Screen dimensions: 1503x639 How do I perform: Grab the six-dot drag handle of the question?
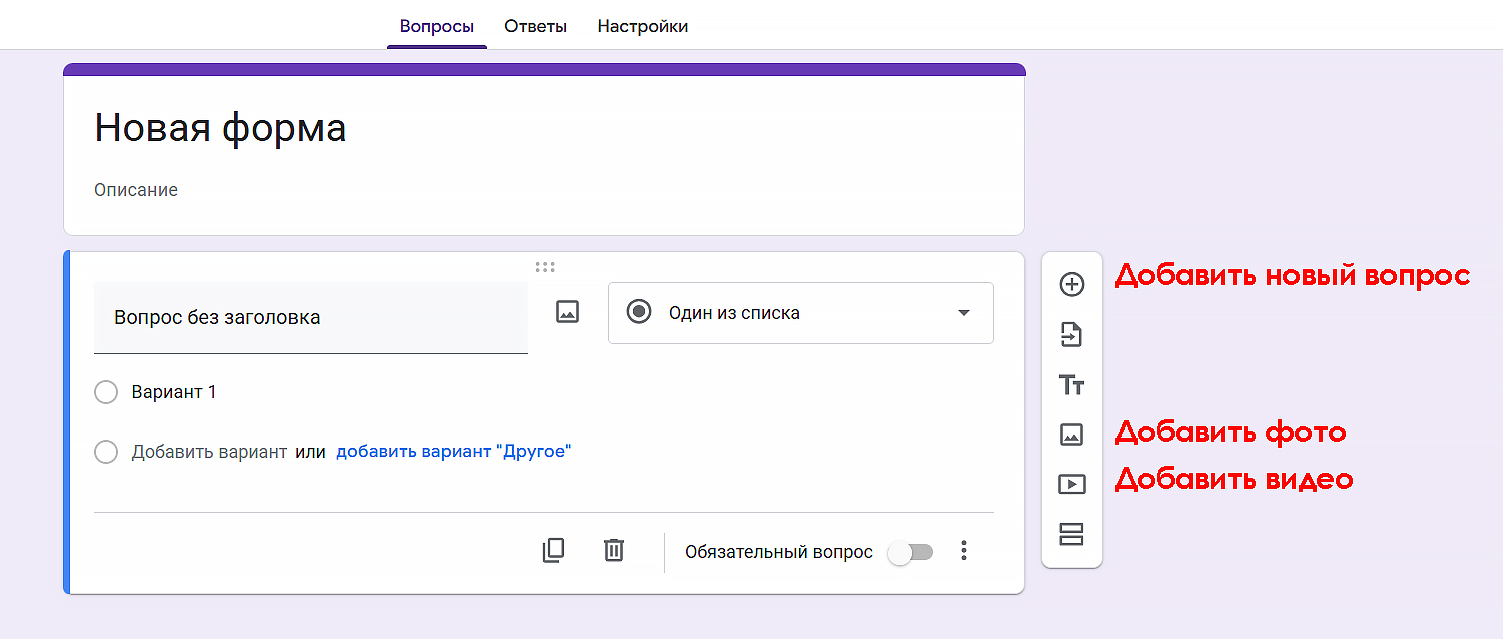[x=545, y=267]
